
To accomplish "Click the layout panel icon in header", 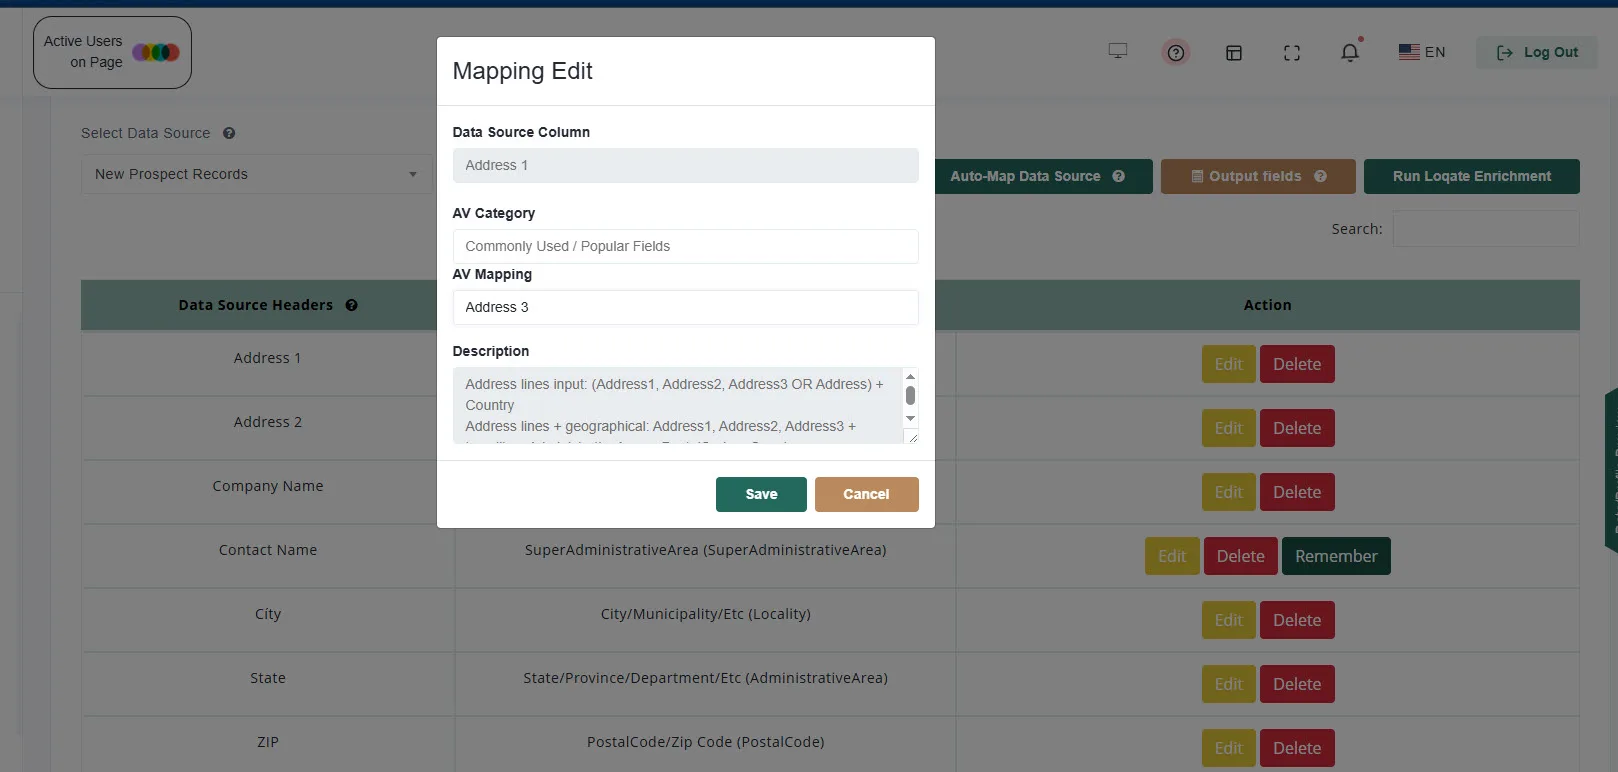I will [1234, 53].
